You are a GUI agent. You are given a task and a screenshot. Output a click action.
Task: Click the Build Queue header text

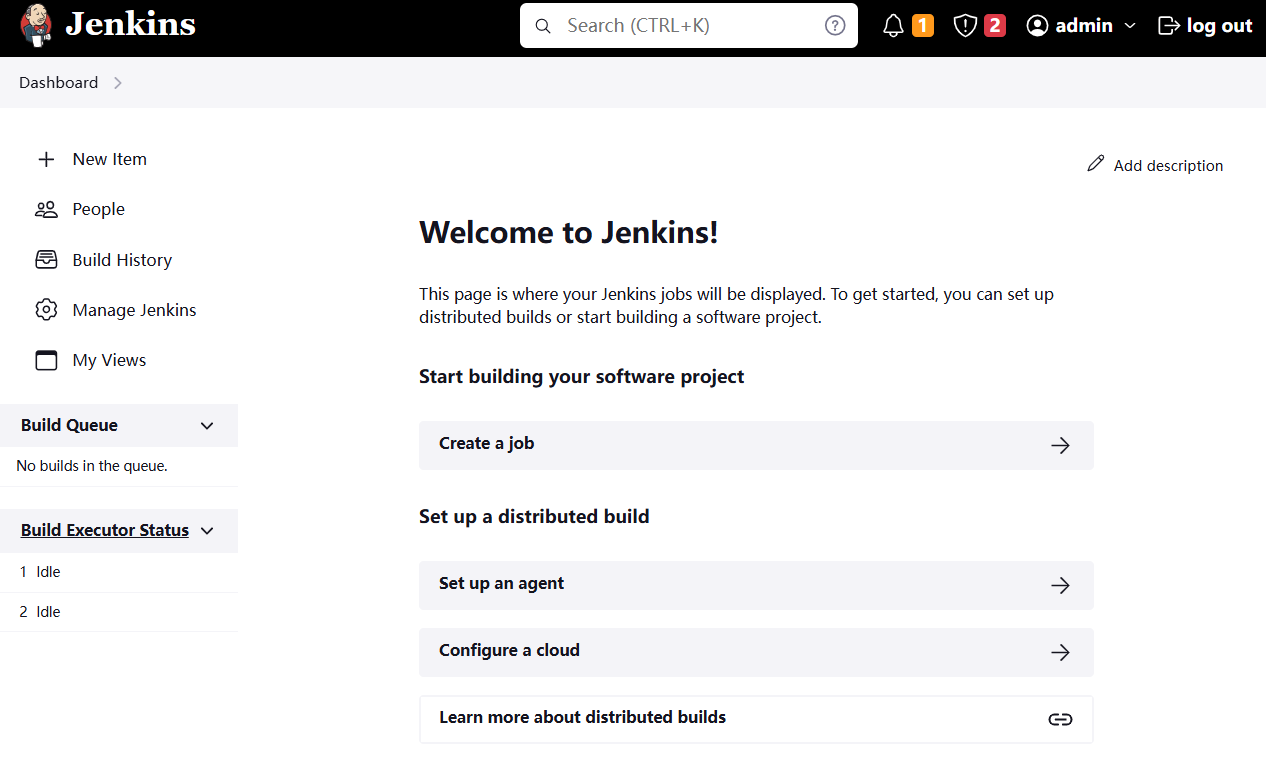click(x=69, y=425)
